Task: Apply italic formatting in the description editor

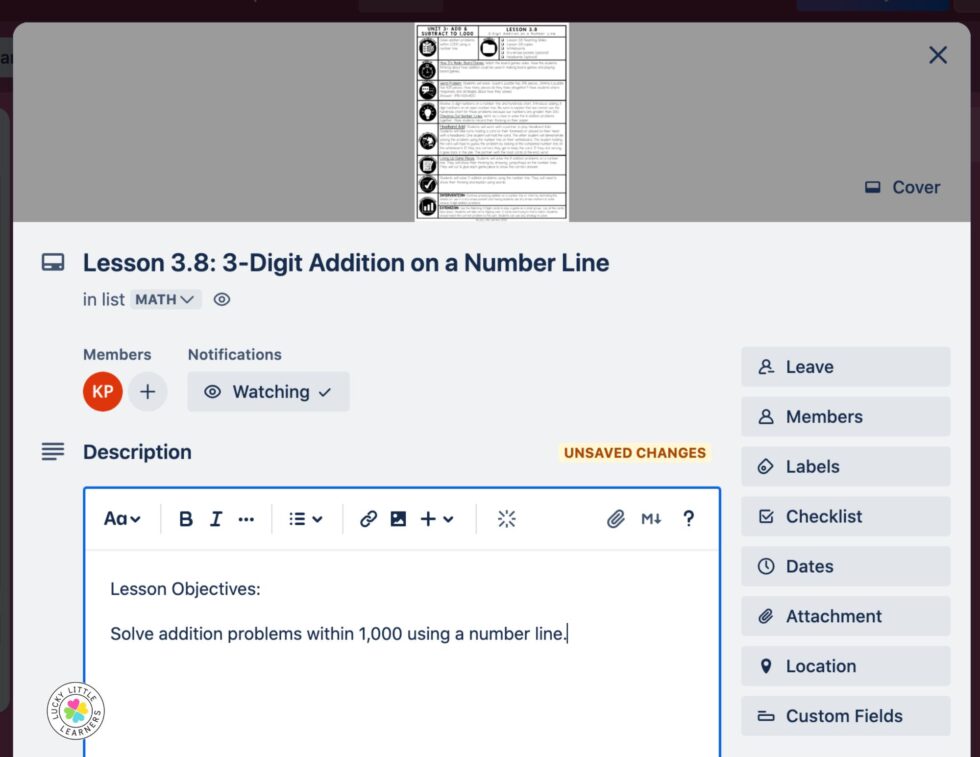Action: click(217, 519)
